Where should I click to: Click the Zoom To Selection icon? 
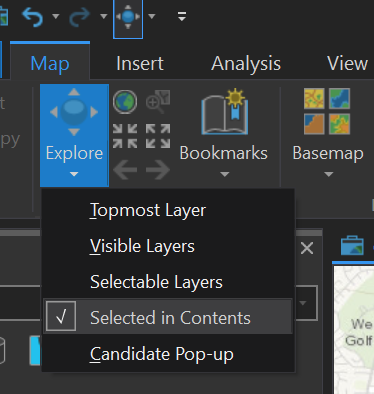pos(158,102)
